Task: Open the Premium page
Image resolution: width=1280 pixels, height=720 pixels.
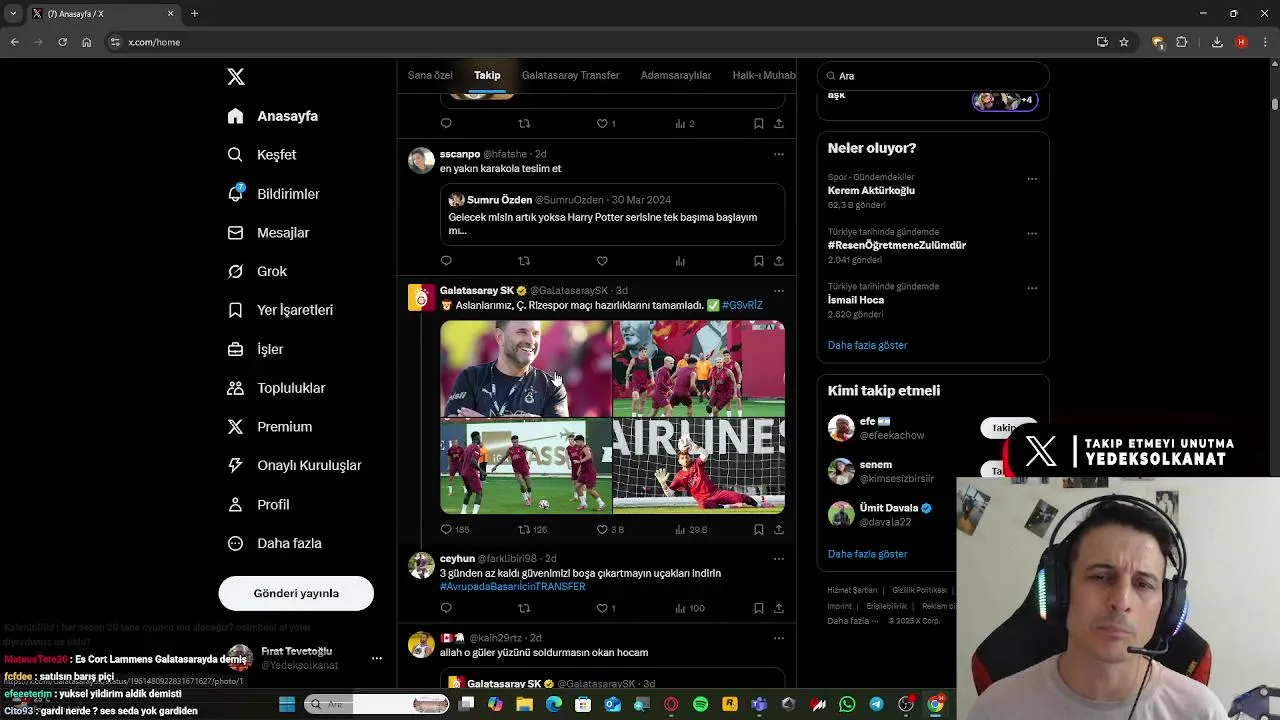Action: (x=270, y=427)
